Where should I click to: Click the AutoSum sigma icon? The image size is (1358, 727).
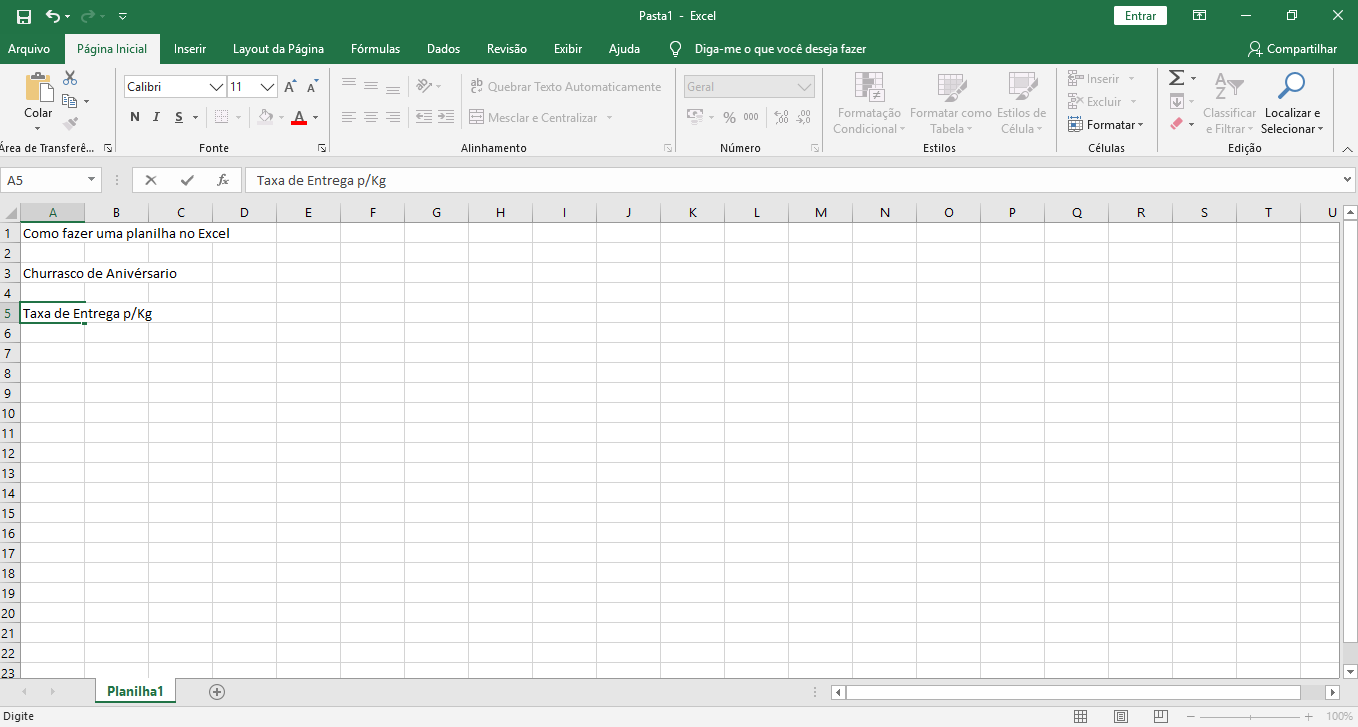pyautogui.click(x=1176, y=78)
